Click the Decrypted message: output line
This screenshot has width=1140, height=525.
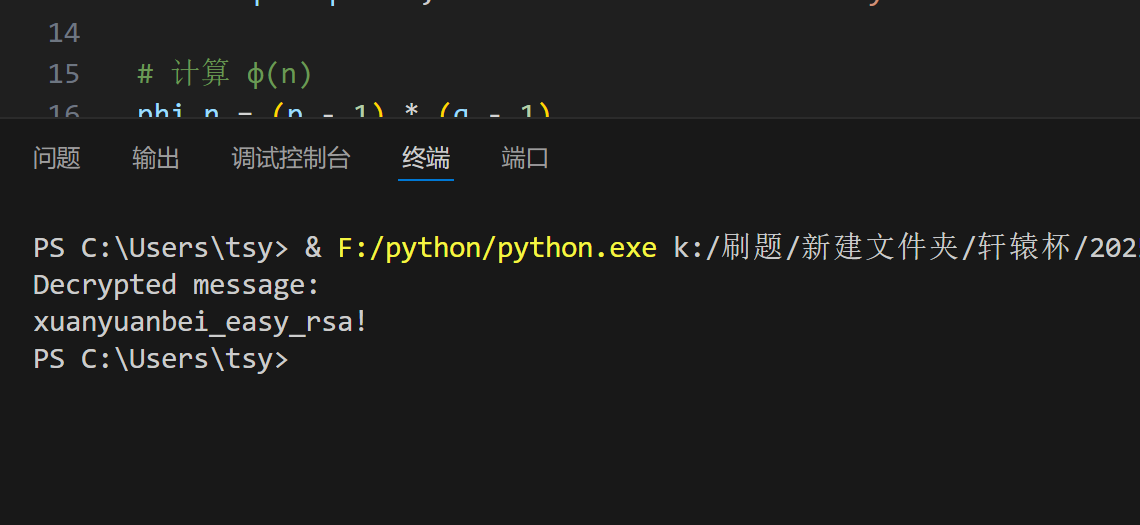pyautogui.click(x=177, y=285)
